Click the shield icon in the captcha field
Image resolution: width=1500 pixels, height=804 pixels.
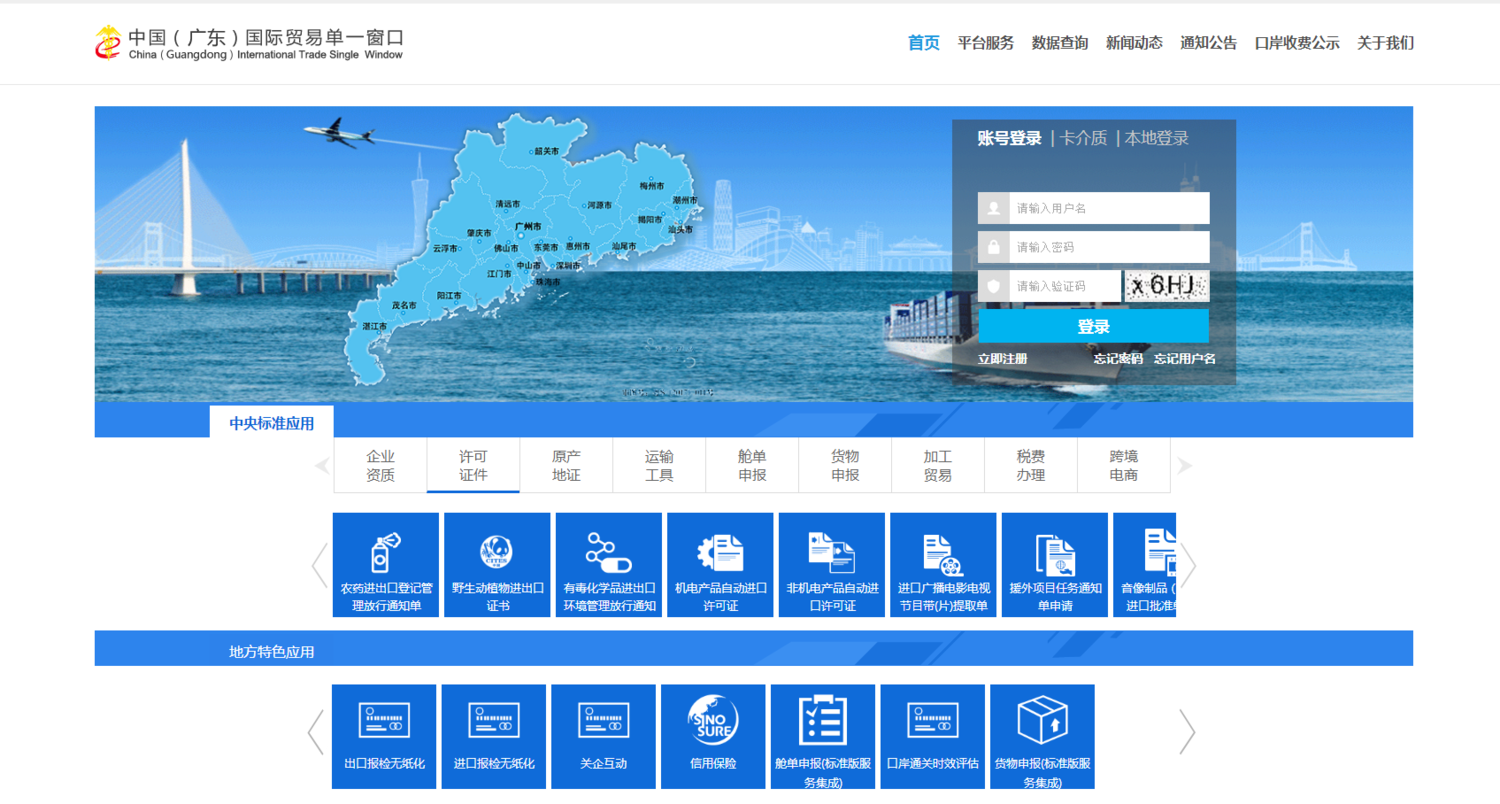pos(994,286)
